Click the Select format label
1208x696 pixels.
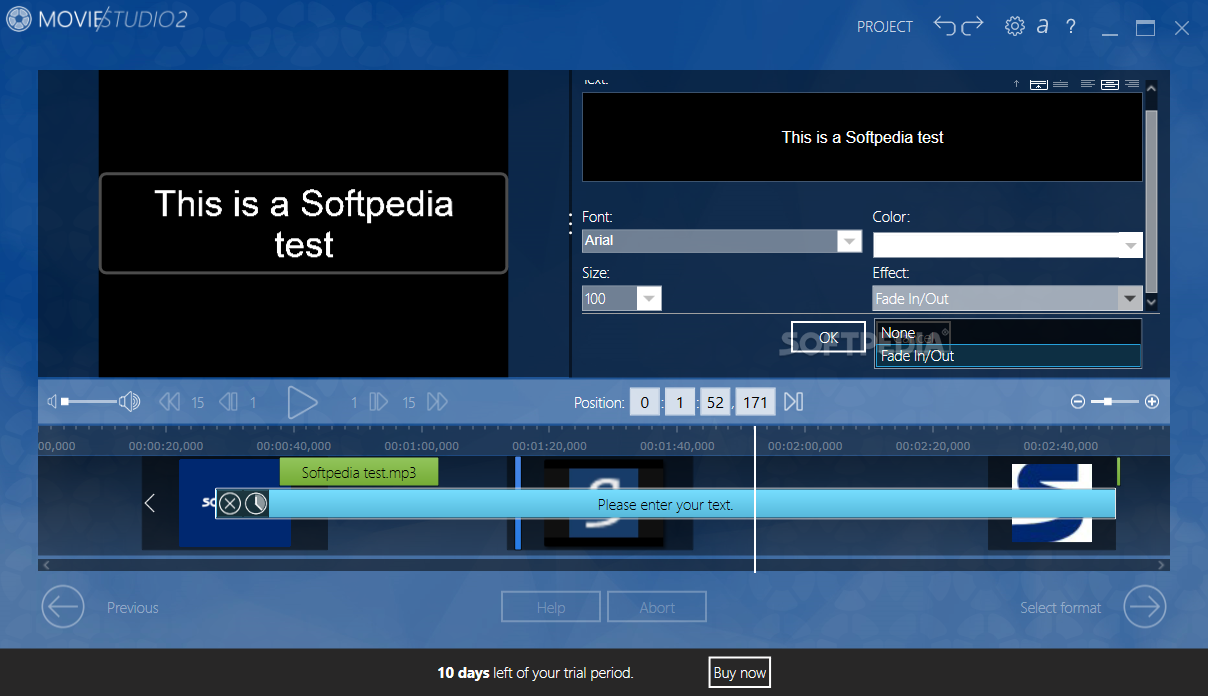(1060, 608)
